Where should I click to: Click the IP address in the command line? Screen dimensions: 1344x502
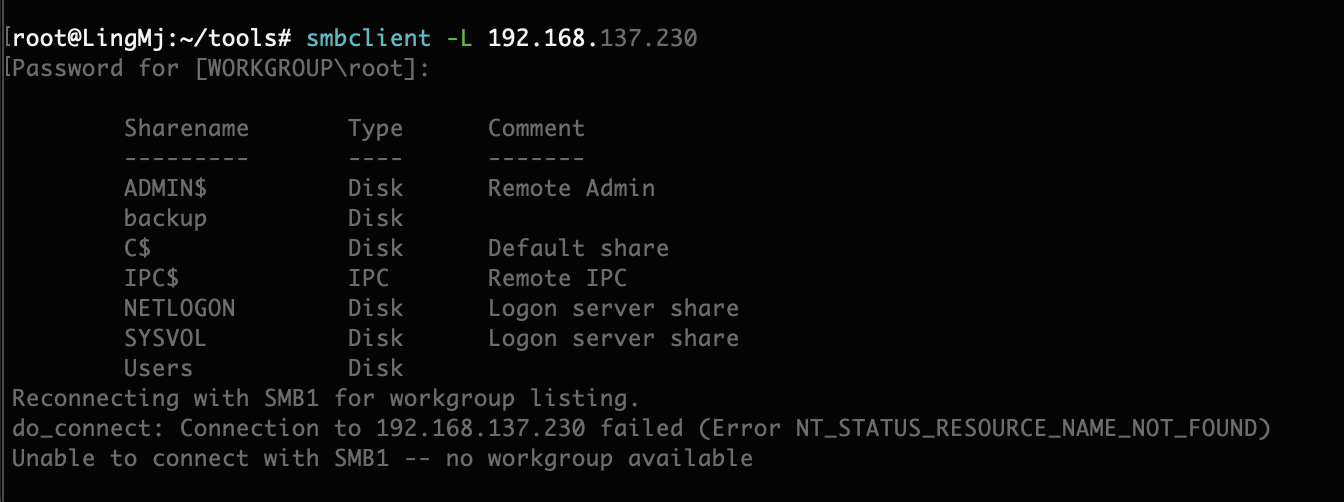pos(592,39)
